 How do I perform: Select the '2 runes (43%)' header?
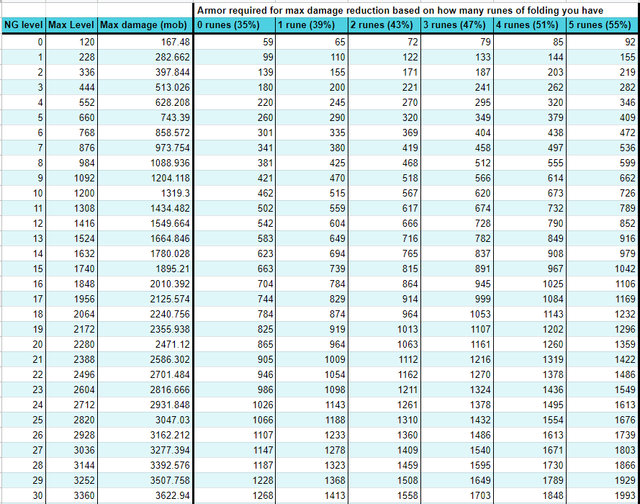point(384,25)
